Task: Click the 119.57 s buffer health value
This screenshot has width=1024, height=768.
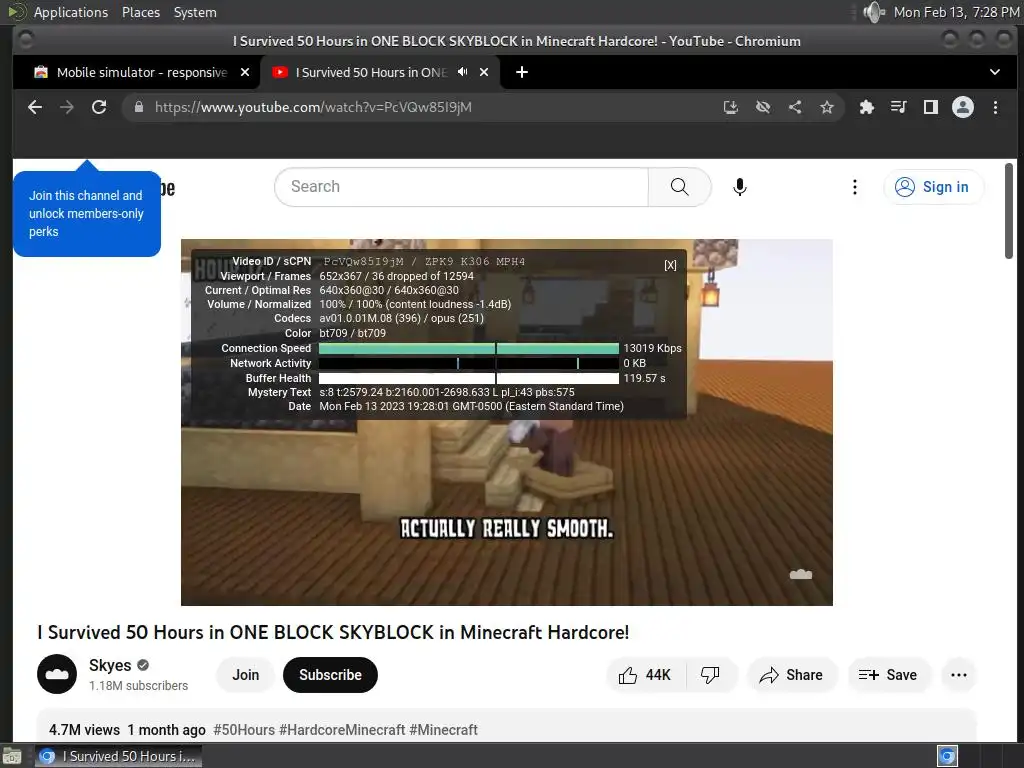Action: [644, 378]
